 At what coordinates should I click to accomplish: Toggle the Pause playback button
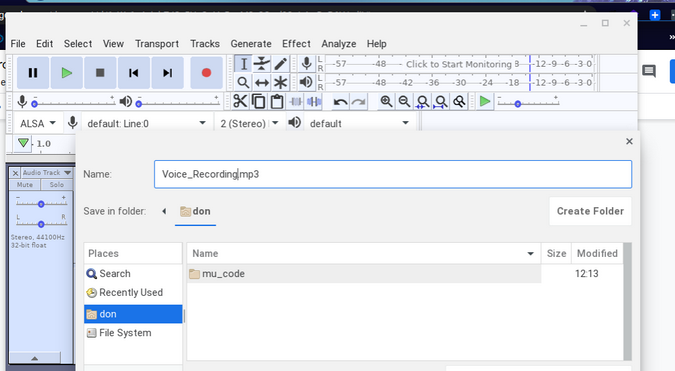[x=33, y=73]
